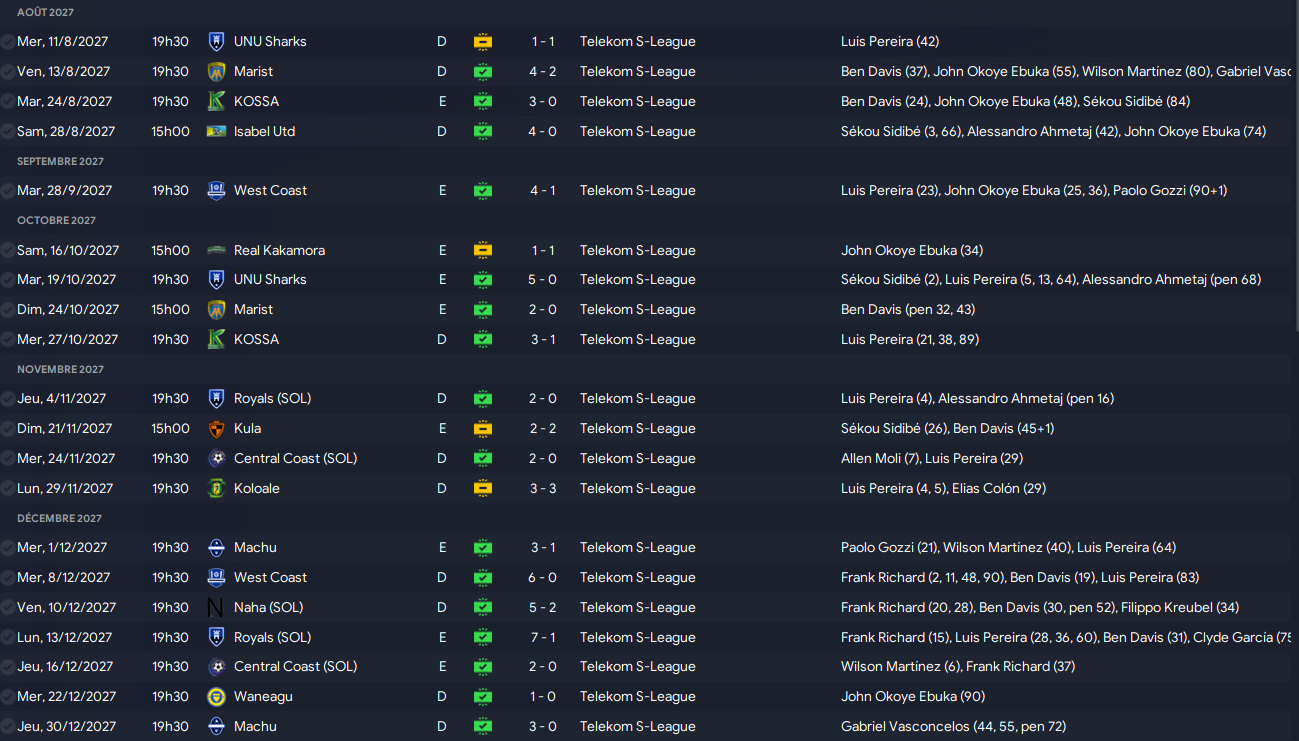Image resolution: width=1299 pixels, height=741 pixels.
Task: Click the KOSSA green K badge on 24/8/2027
Action: pos(216,101)
